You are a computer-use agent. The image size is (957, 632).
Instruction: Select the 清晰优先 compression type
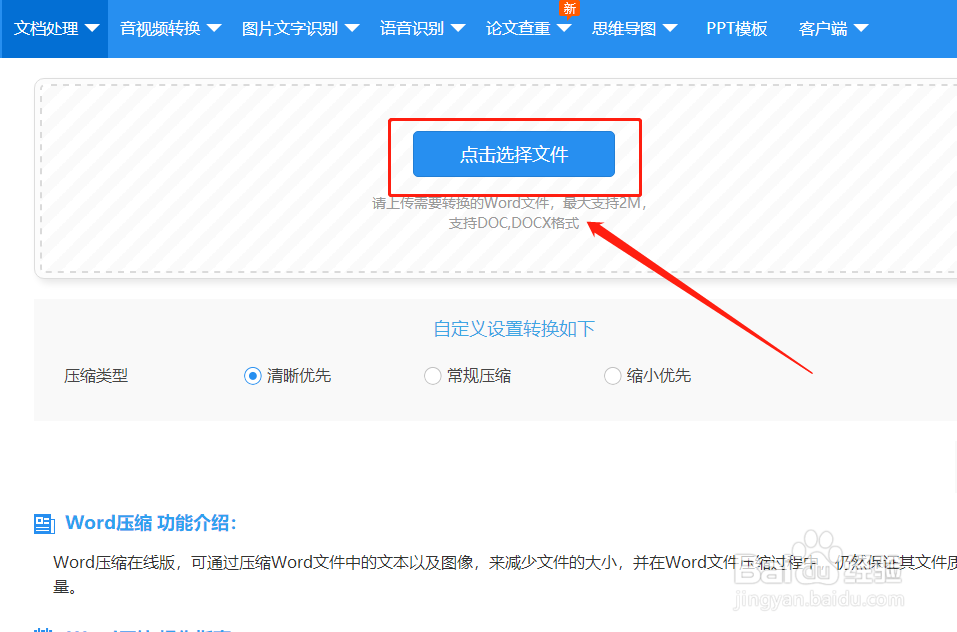point(253,375)
